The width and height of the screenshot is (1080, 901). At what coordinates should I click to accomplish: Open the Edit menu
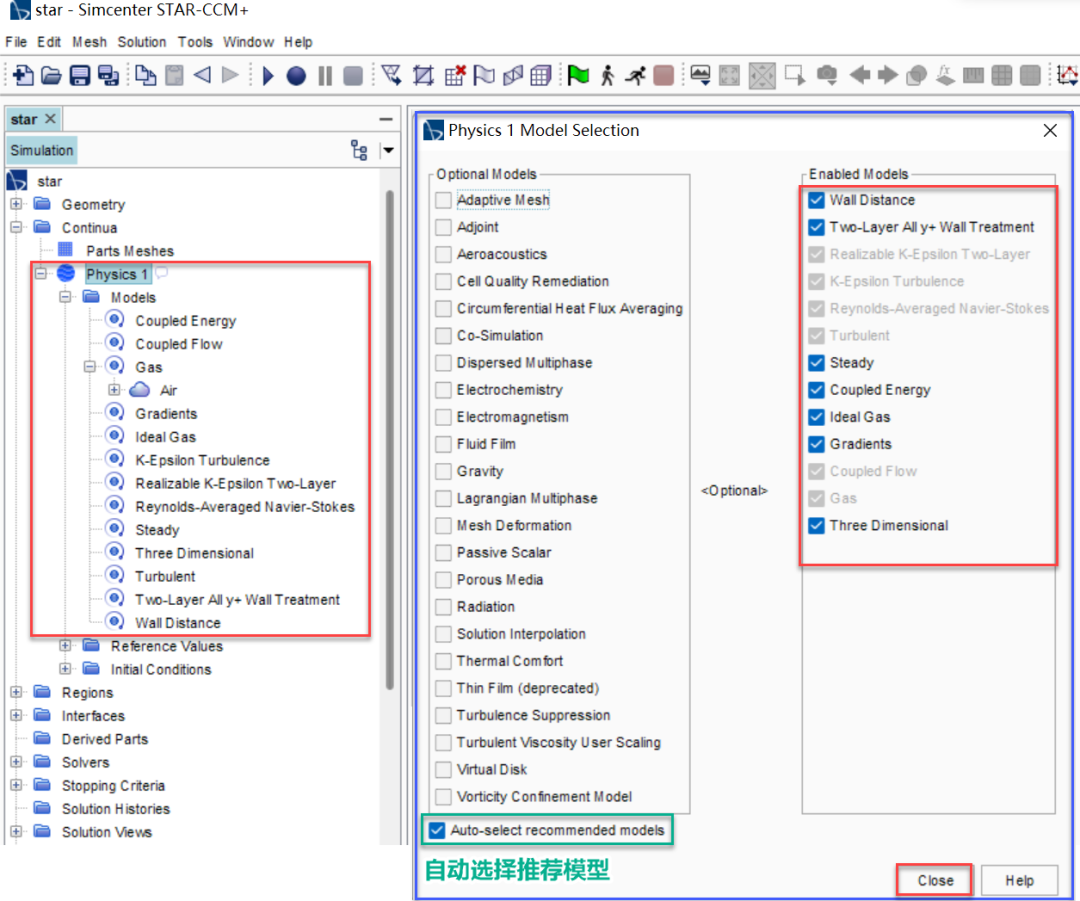point(49,42)
